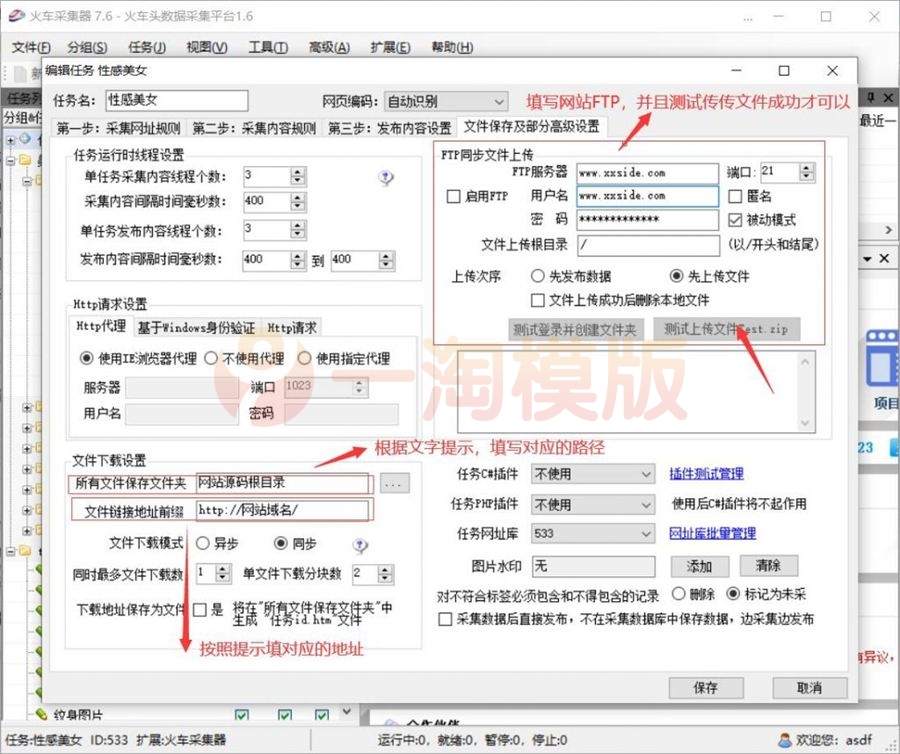
Task: Toggle the 被动模式 passive mode checkbox
Action: click(735, 220)
